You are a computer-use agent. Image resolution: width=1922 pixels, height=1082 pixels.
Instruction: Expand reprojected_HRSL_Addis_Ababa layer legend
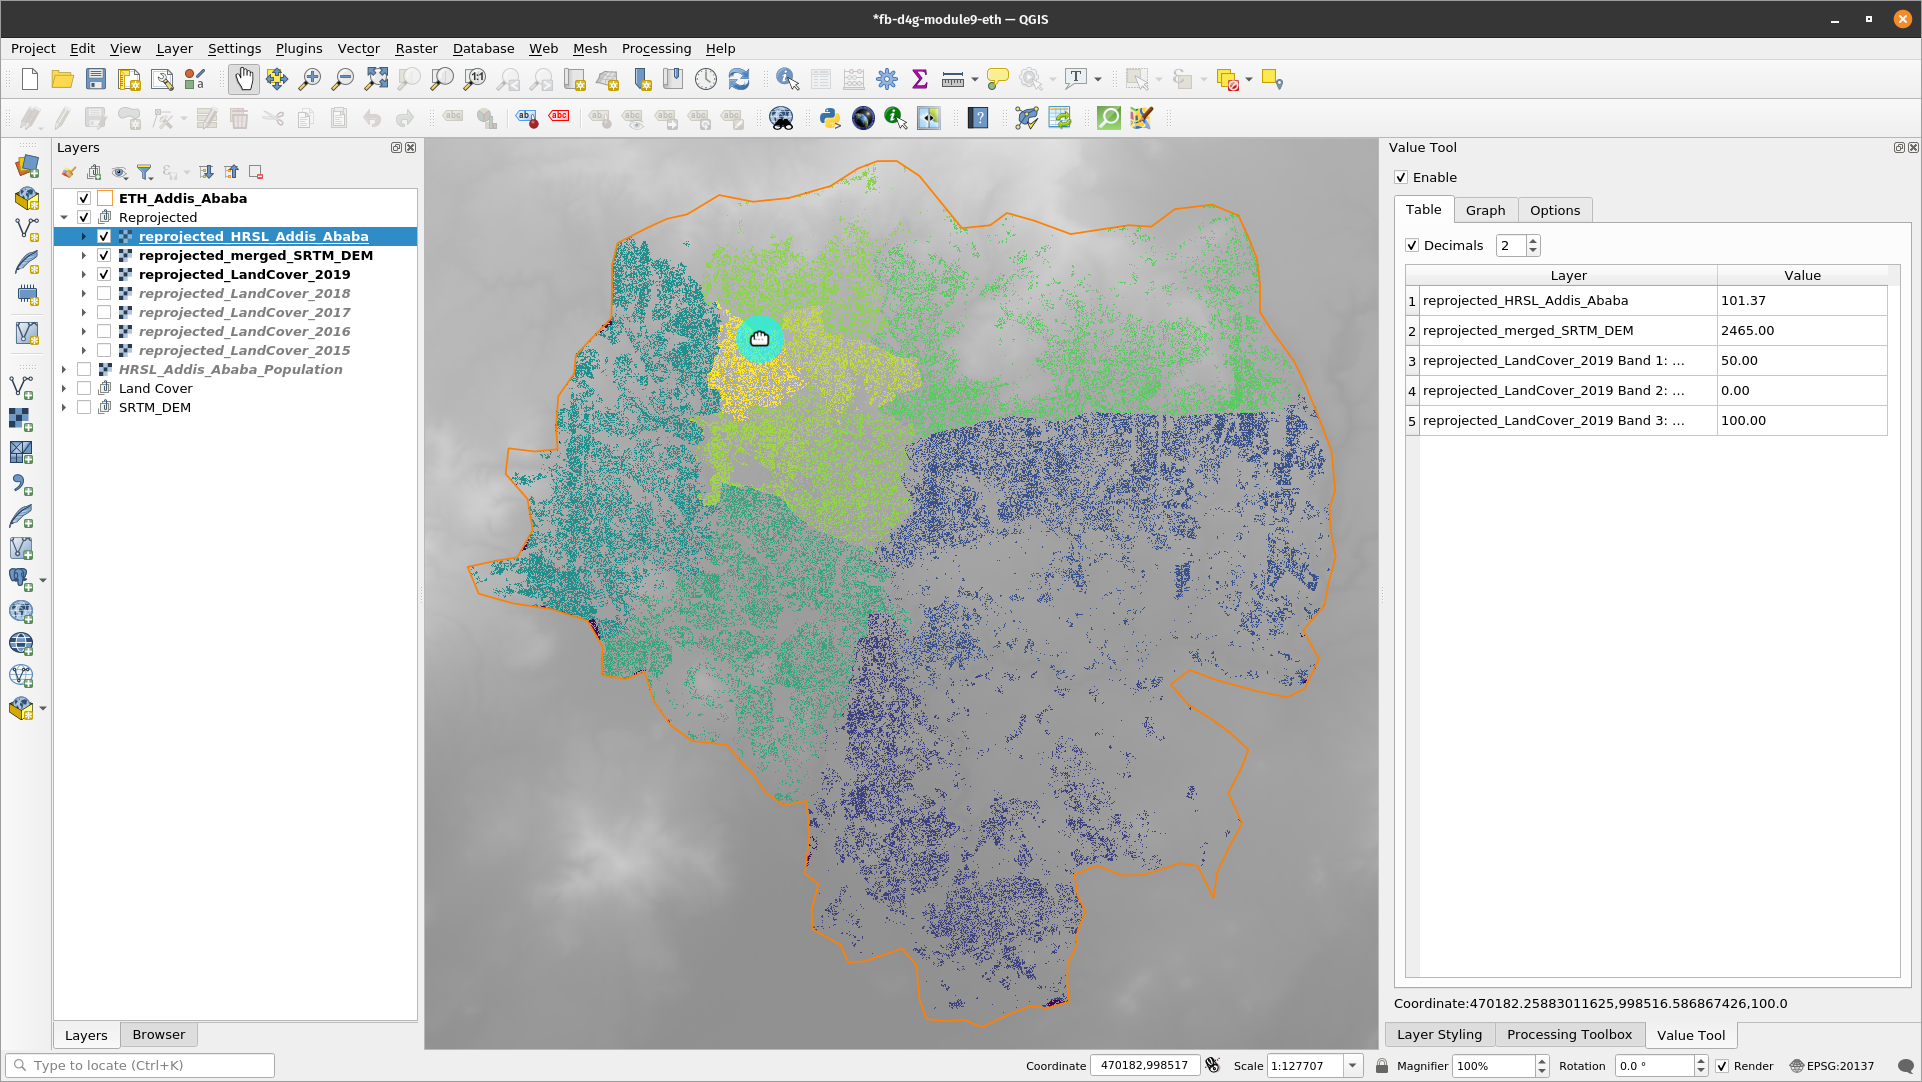pyautogui.click(x=84, y=236)
